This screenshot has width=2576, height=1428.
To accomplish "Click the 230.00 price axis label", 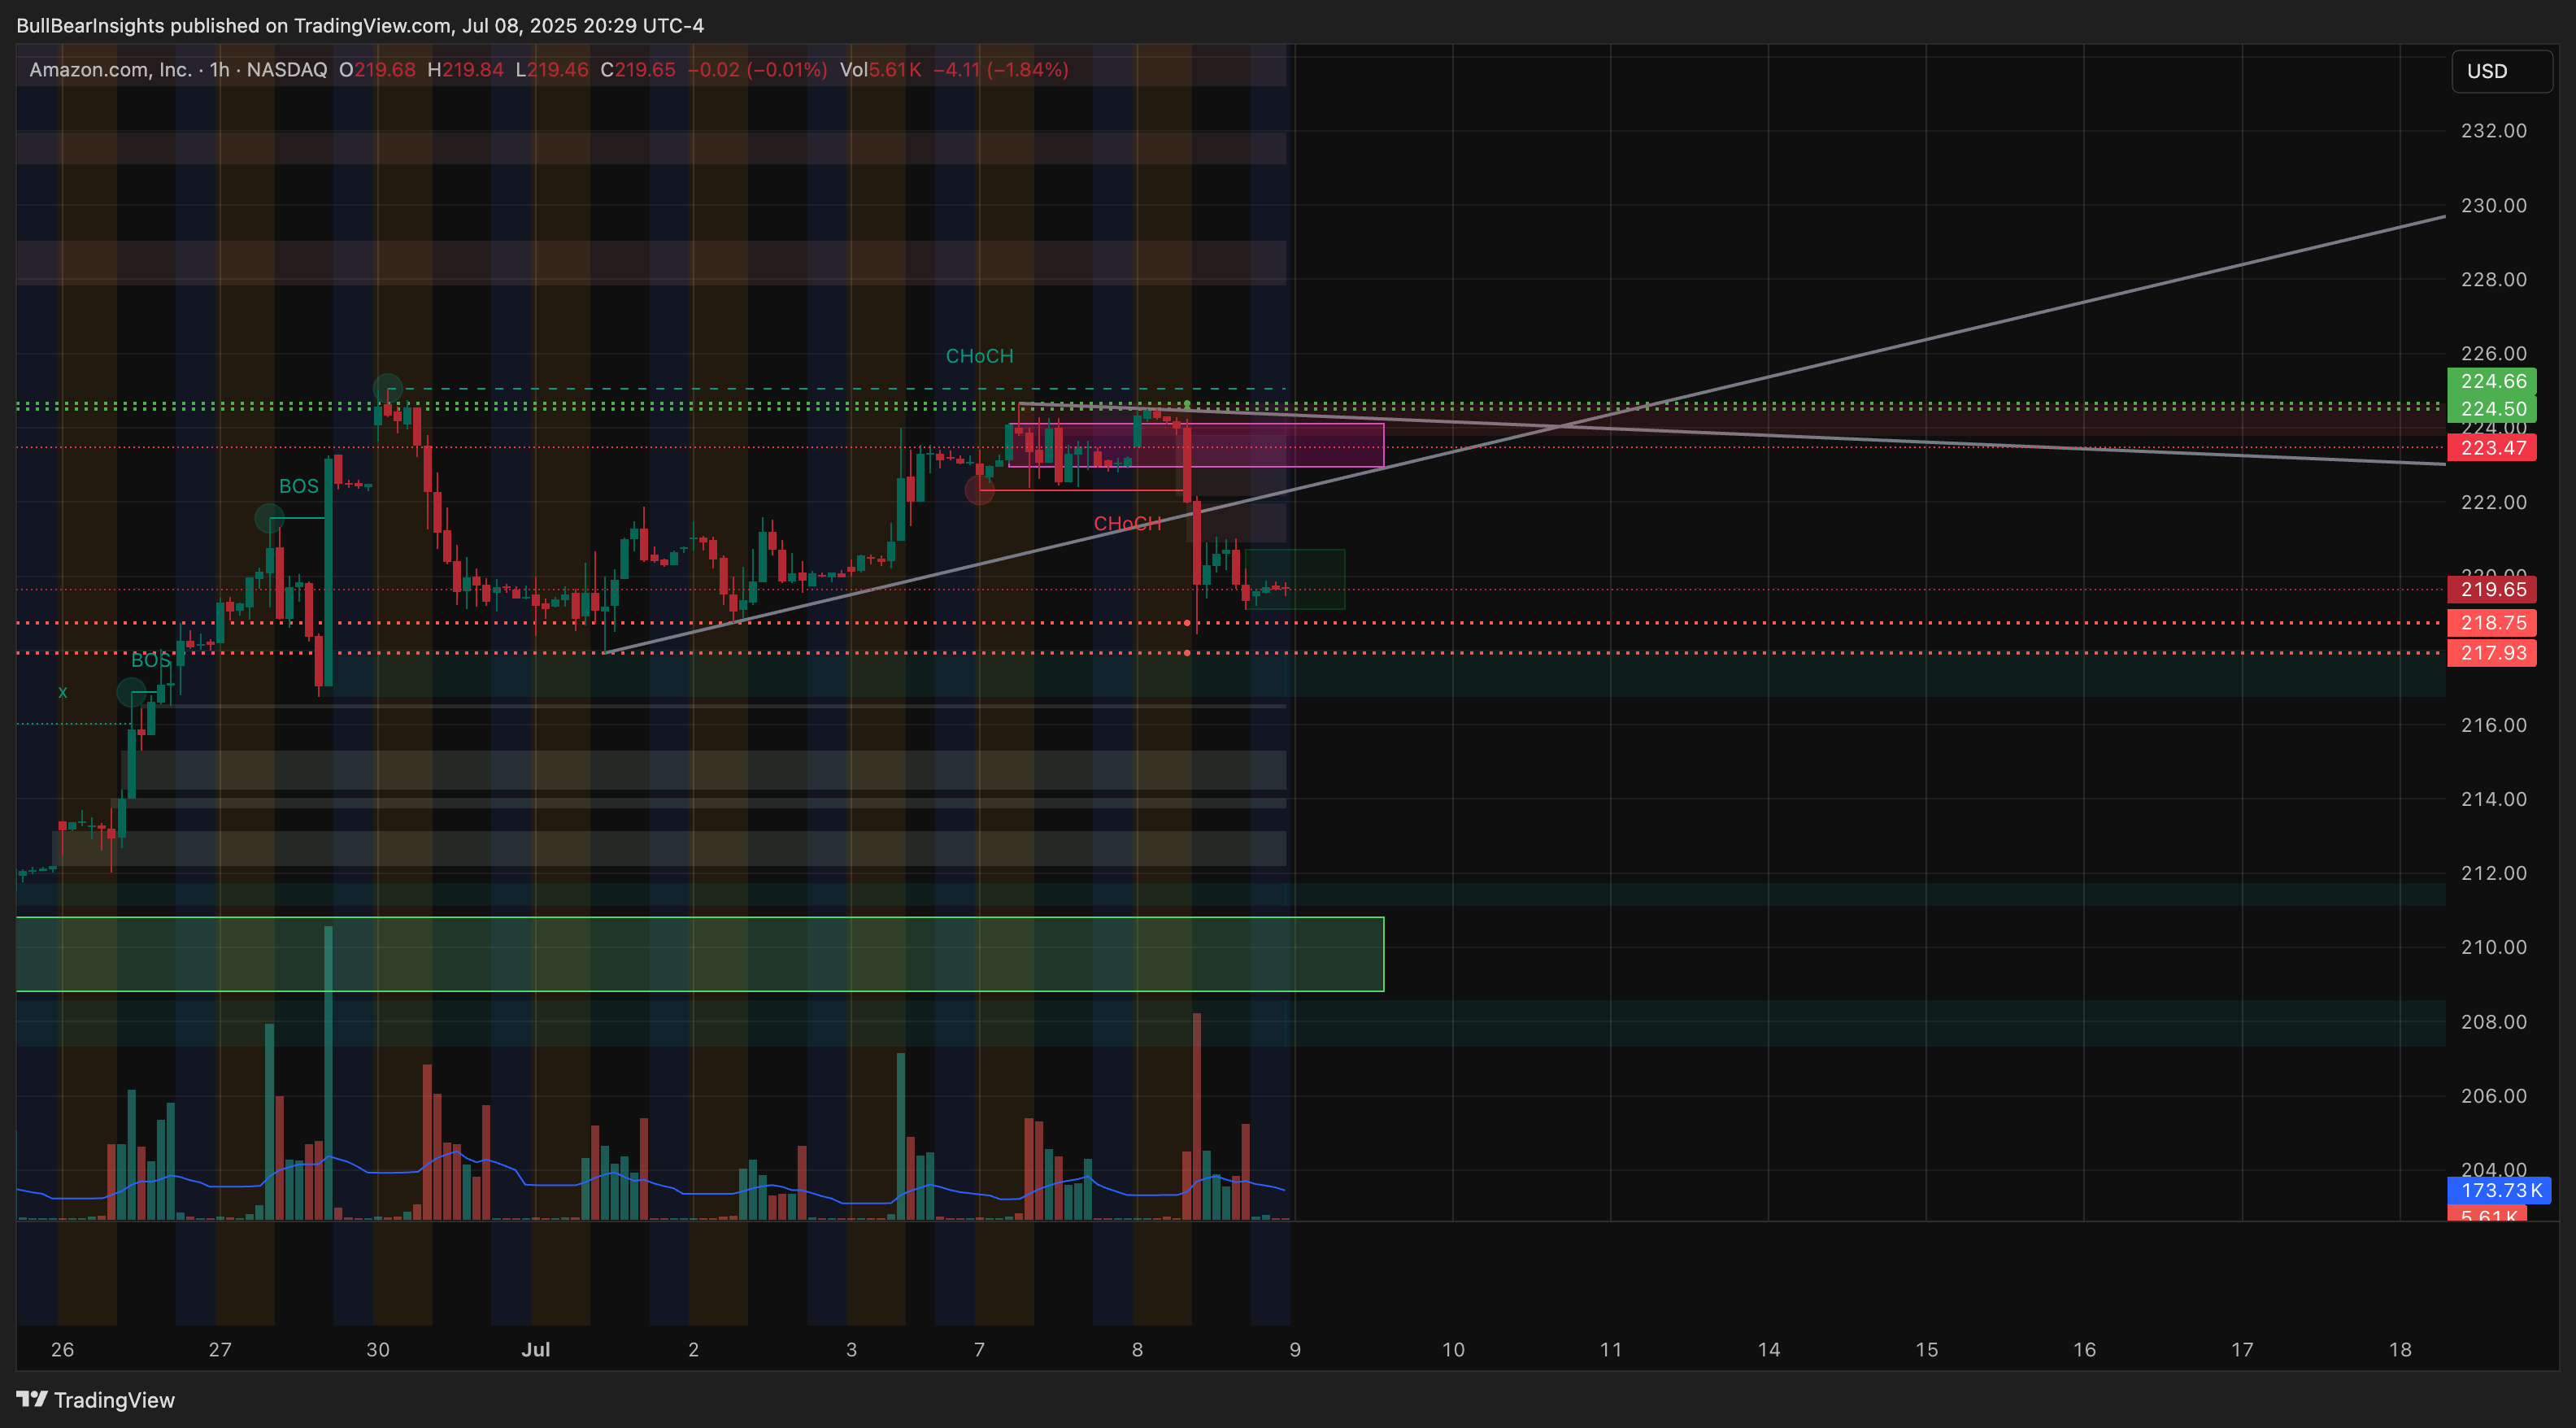I will pyautogui.click(x=2493, y=205).
